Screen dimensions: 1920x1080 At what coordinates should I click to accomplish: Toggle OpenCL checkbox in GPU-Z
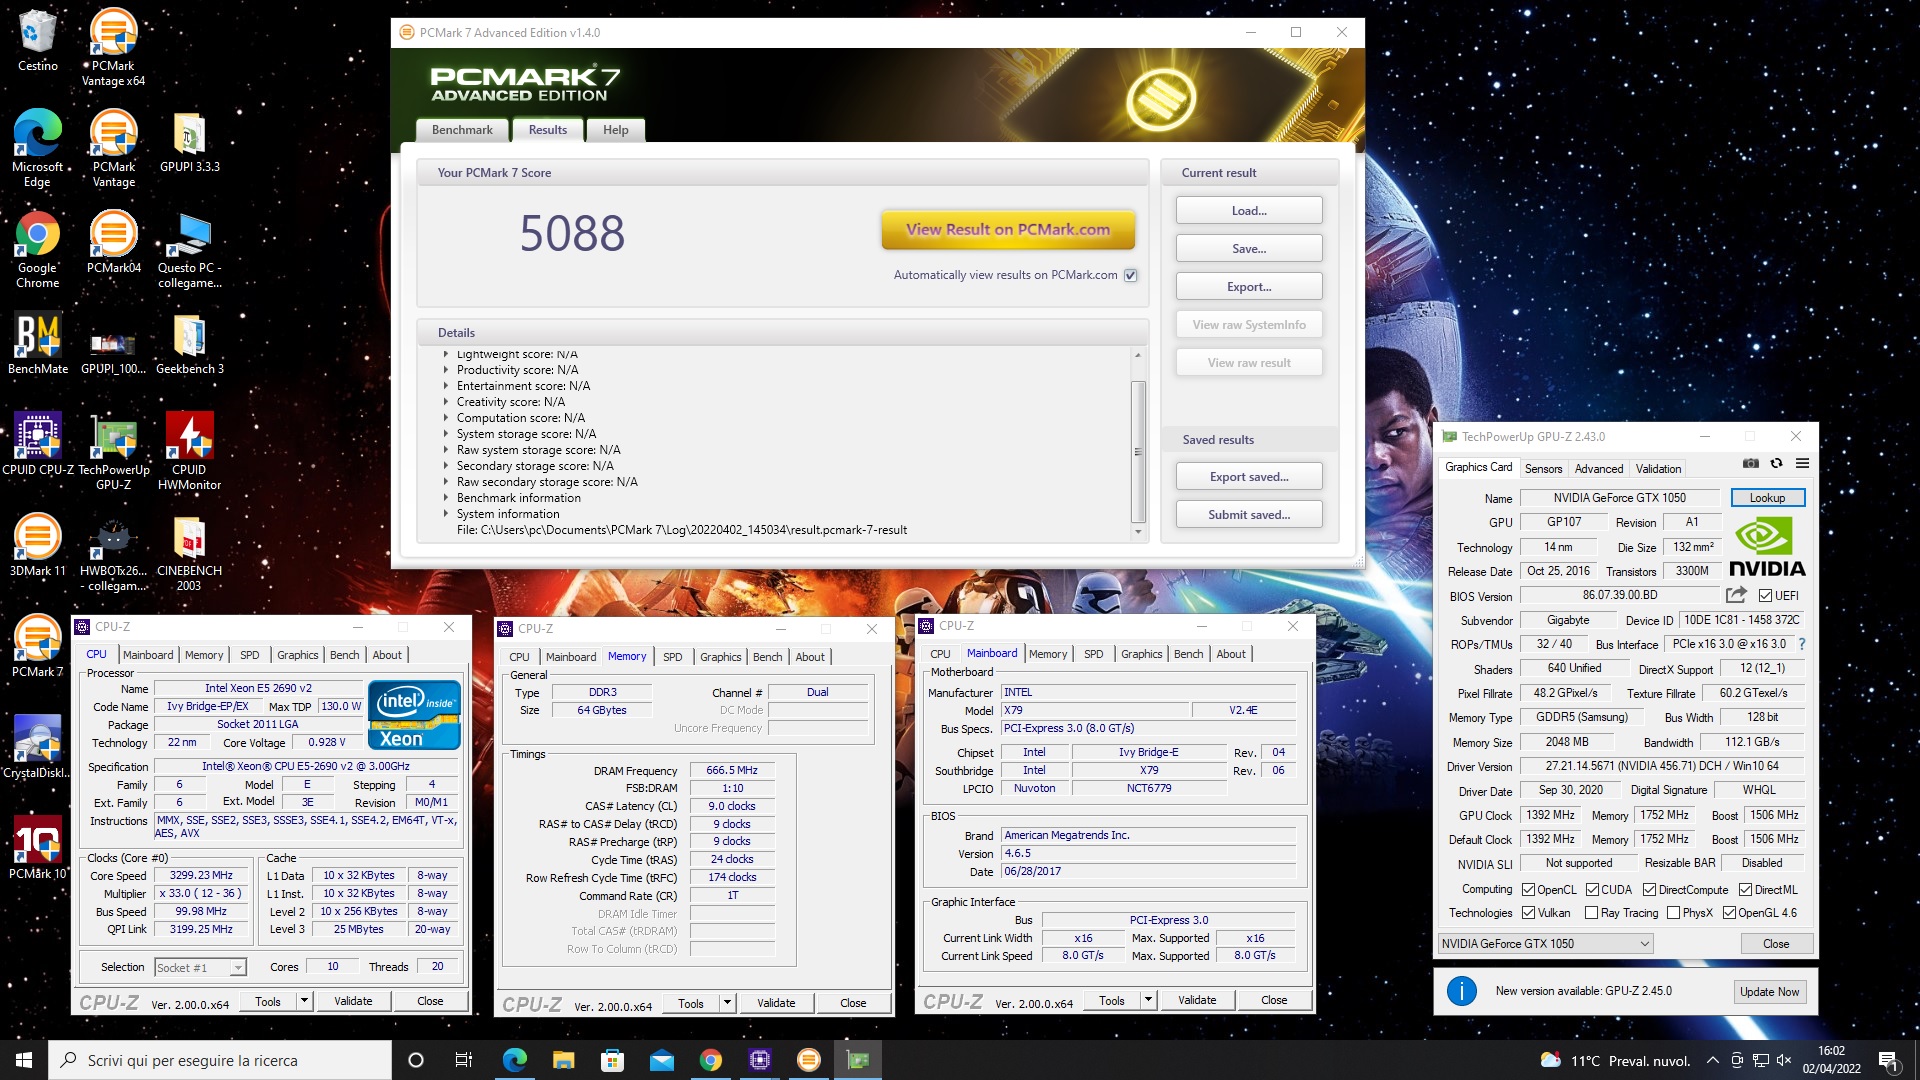1528,890
